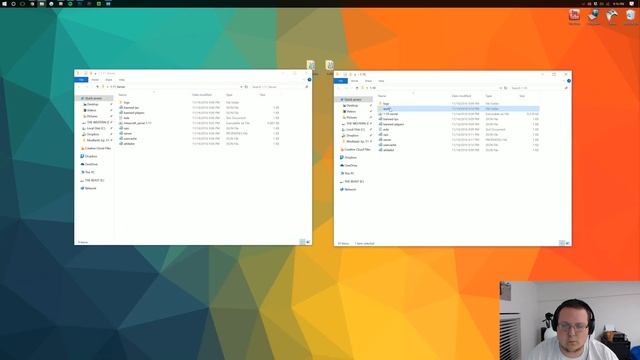Open the Share tab in 1.11 Server window

coord(109,80)
